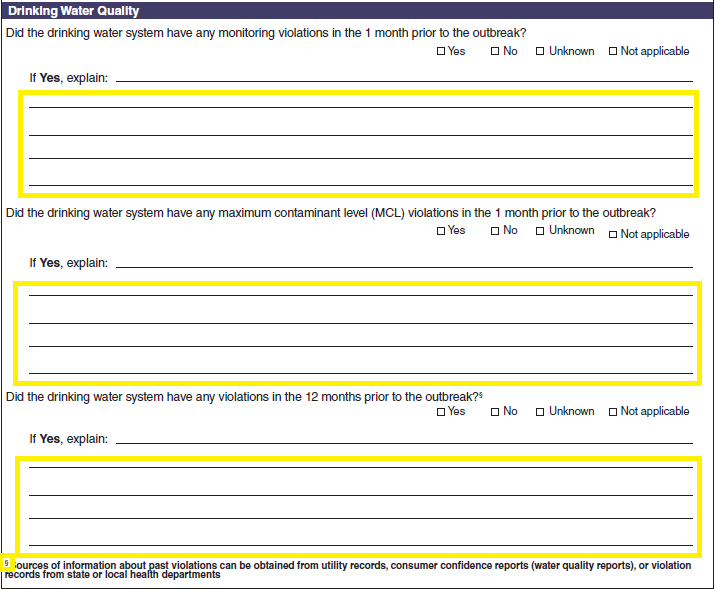715x590 pixels.
Task: Click multi-line explanation area under MCL violations
Action: pyautogui.click(x=358, y=333)
